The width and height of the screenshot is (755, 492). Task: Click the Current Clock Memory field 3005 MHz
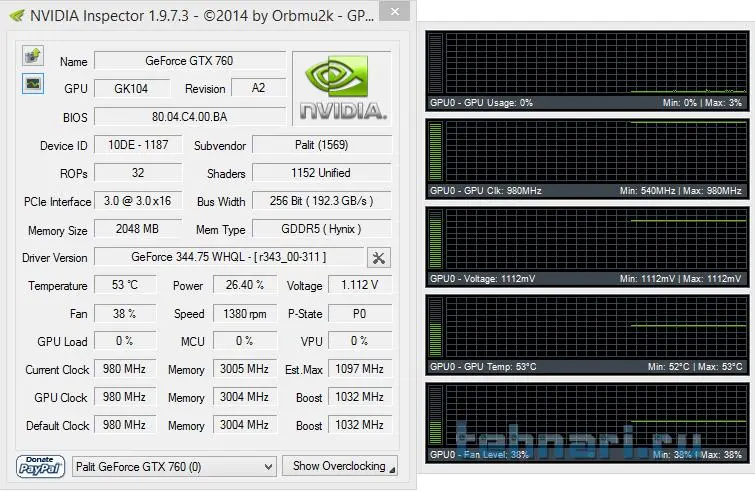(x=245, y=369)
